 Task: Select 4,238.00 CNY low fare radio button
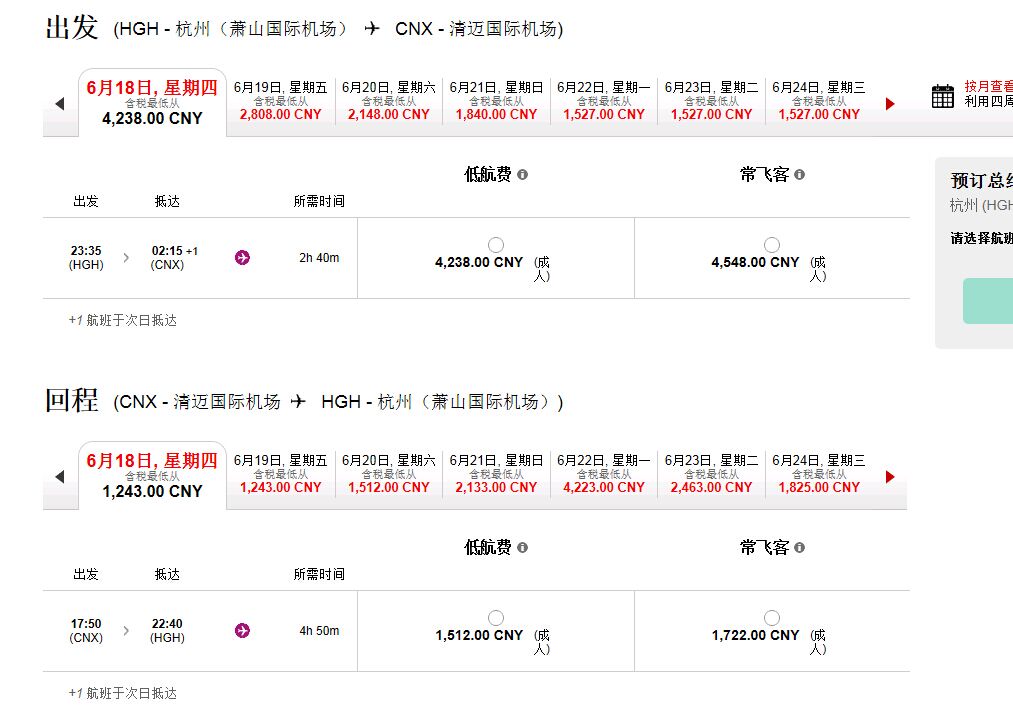pyautogui.click(x=496, y=245)
